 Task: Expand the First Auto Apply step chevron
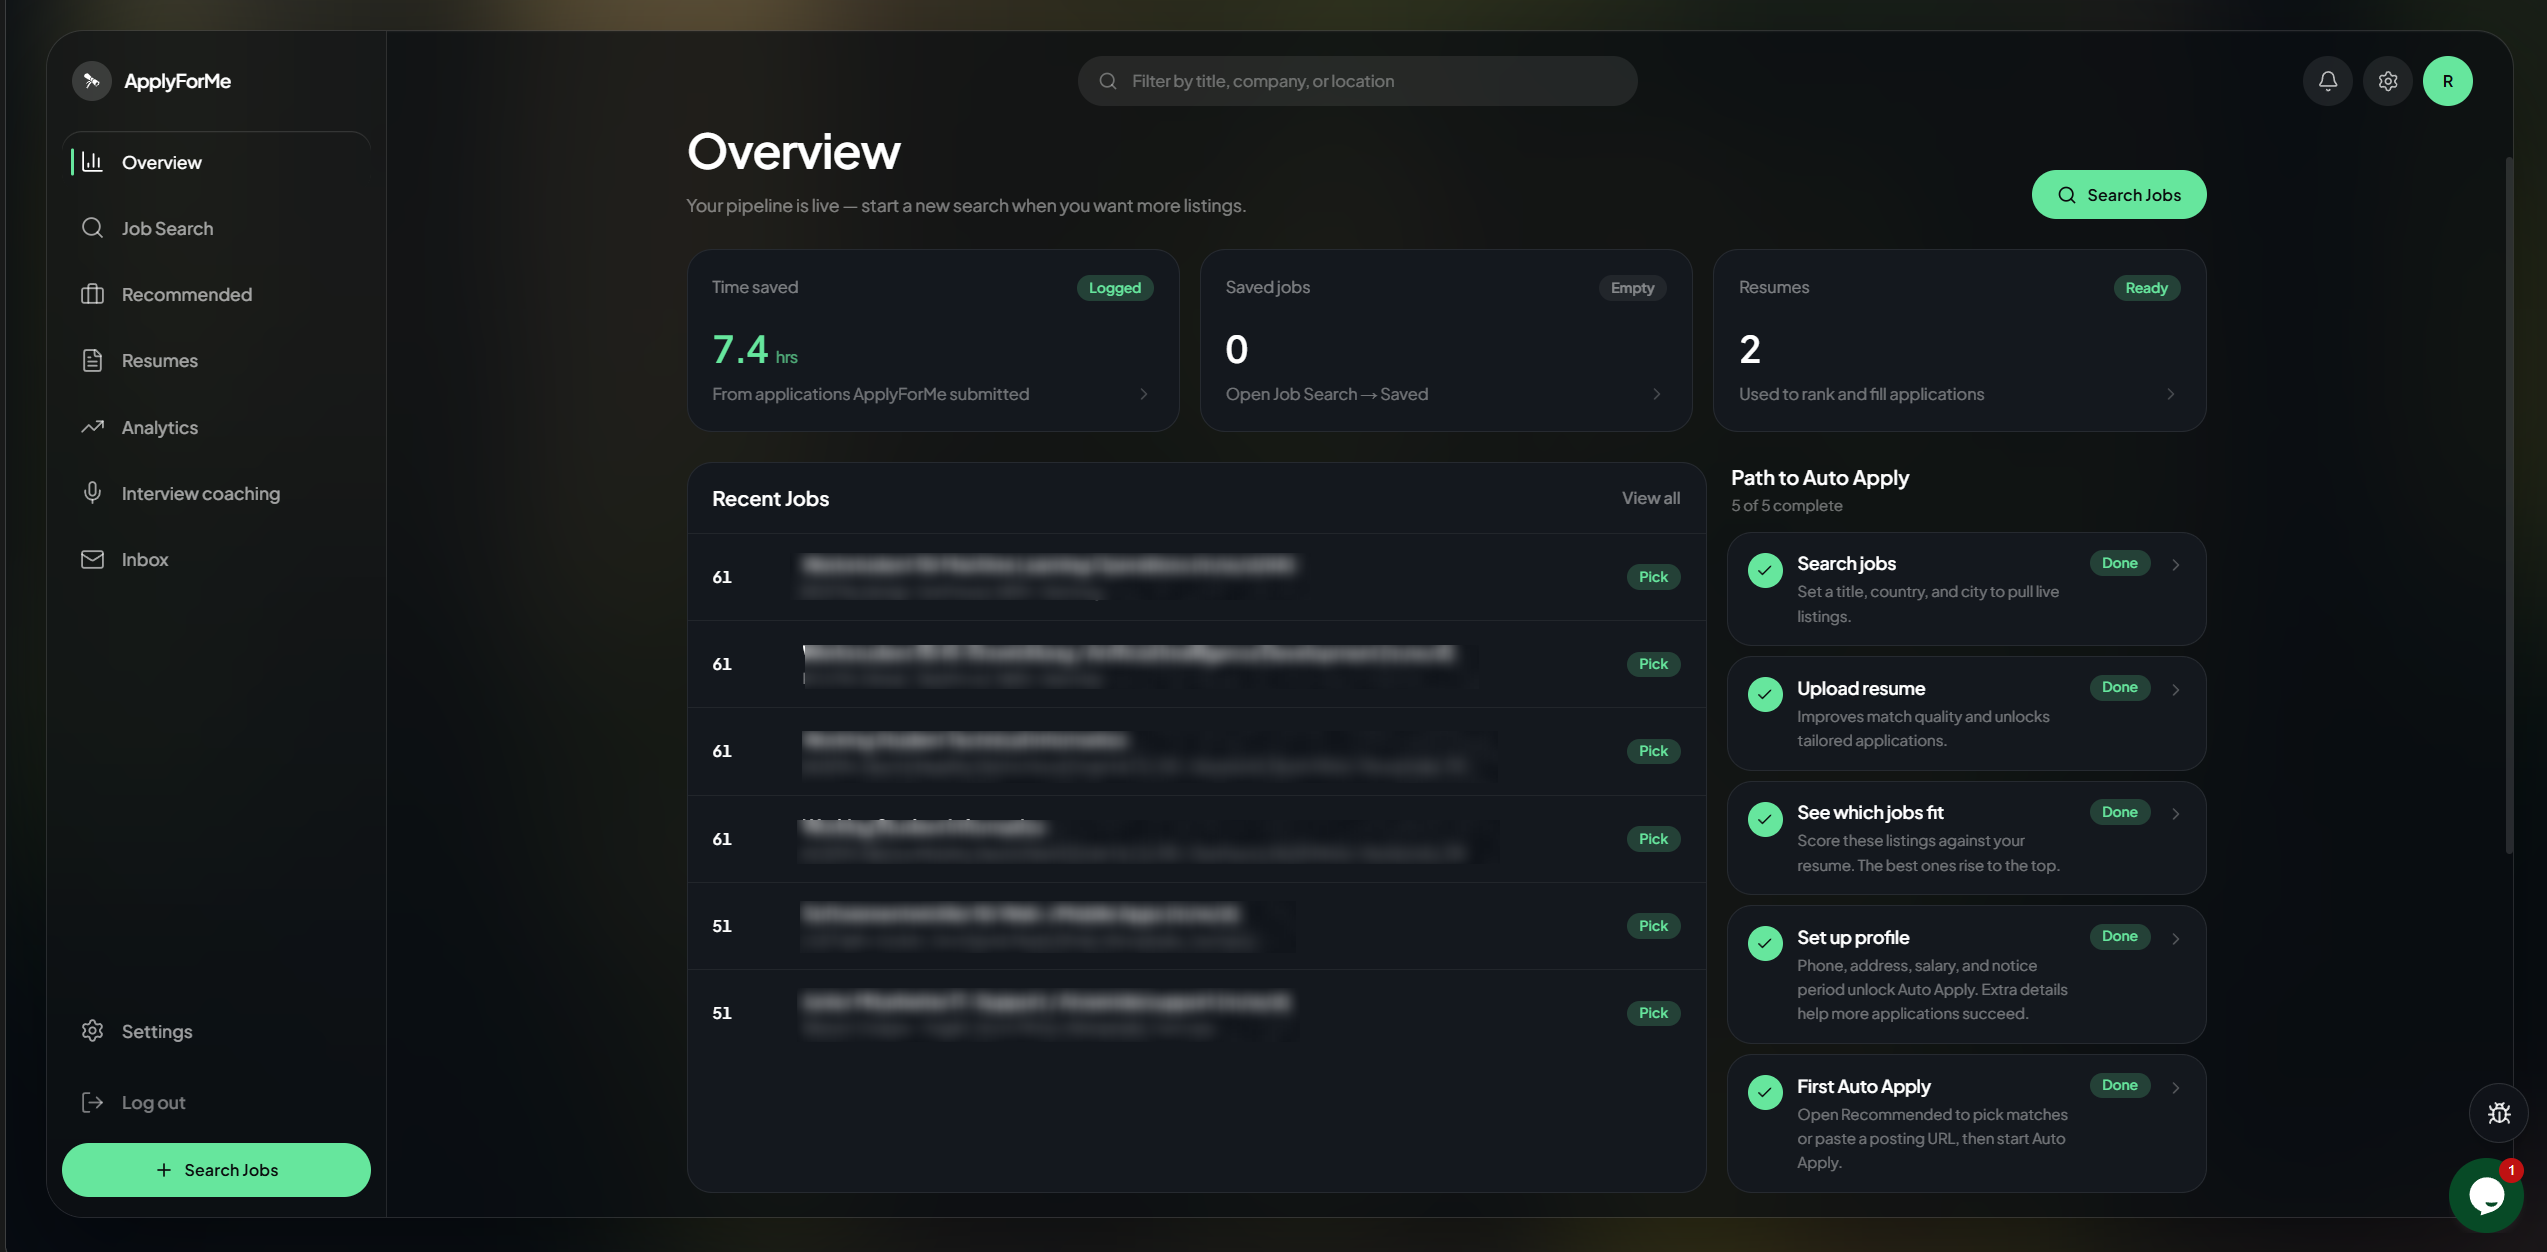click(x=2175, y=1087)
